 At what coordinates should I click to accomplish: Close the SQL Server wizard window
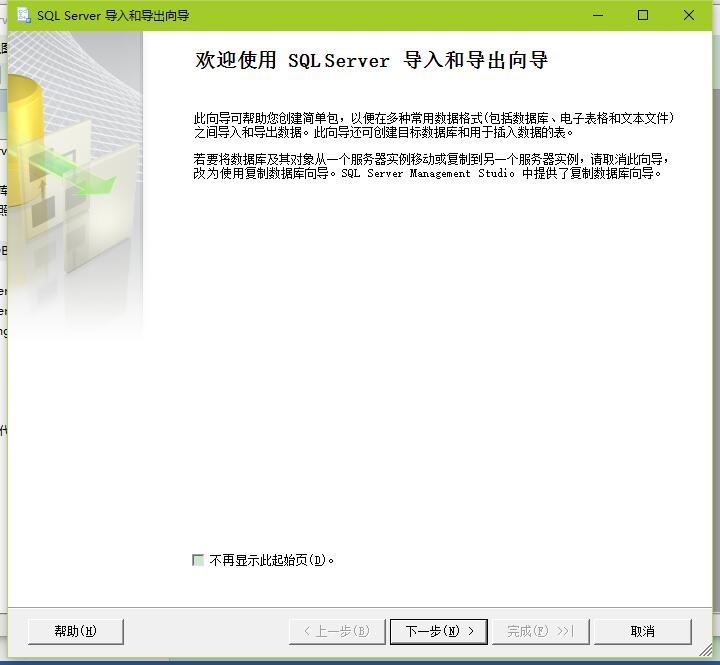[x=688, y=16]
